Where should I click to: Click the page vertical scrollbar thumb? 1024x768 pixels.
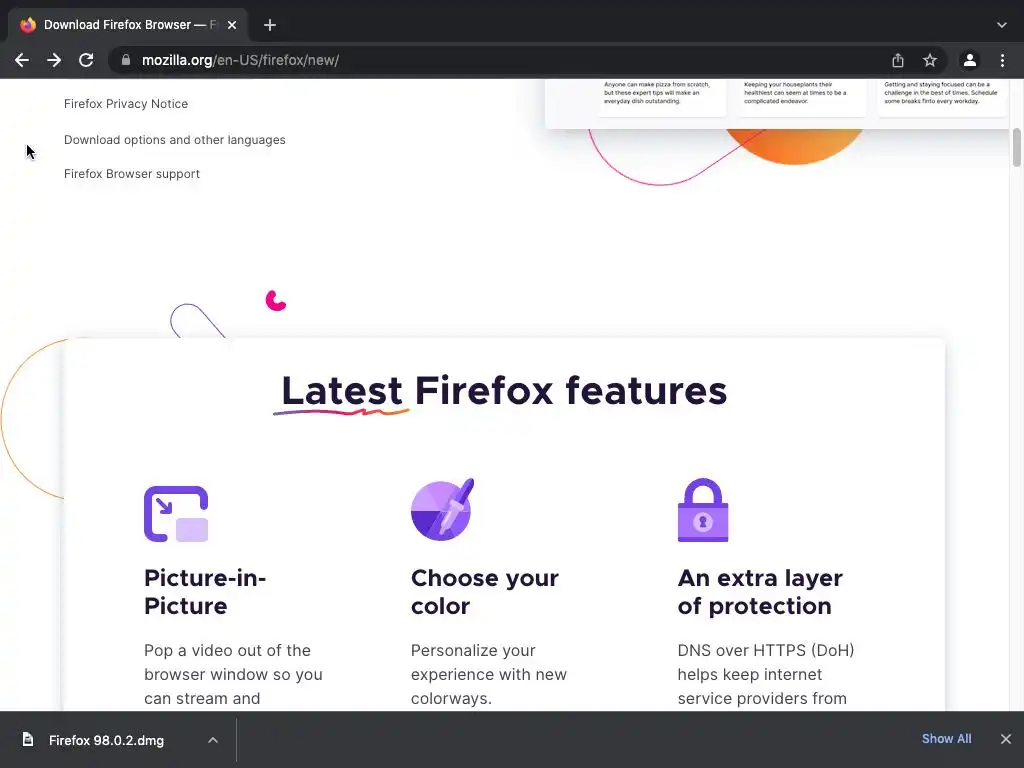[x=1016, y=148]
